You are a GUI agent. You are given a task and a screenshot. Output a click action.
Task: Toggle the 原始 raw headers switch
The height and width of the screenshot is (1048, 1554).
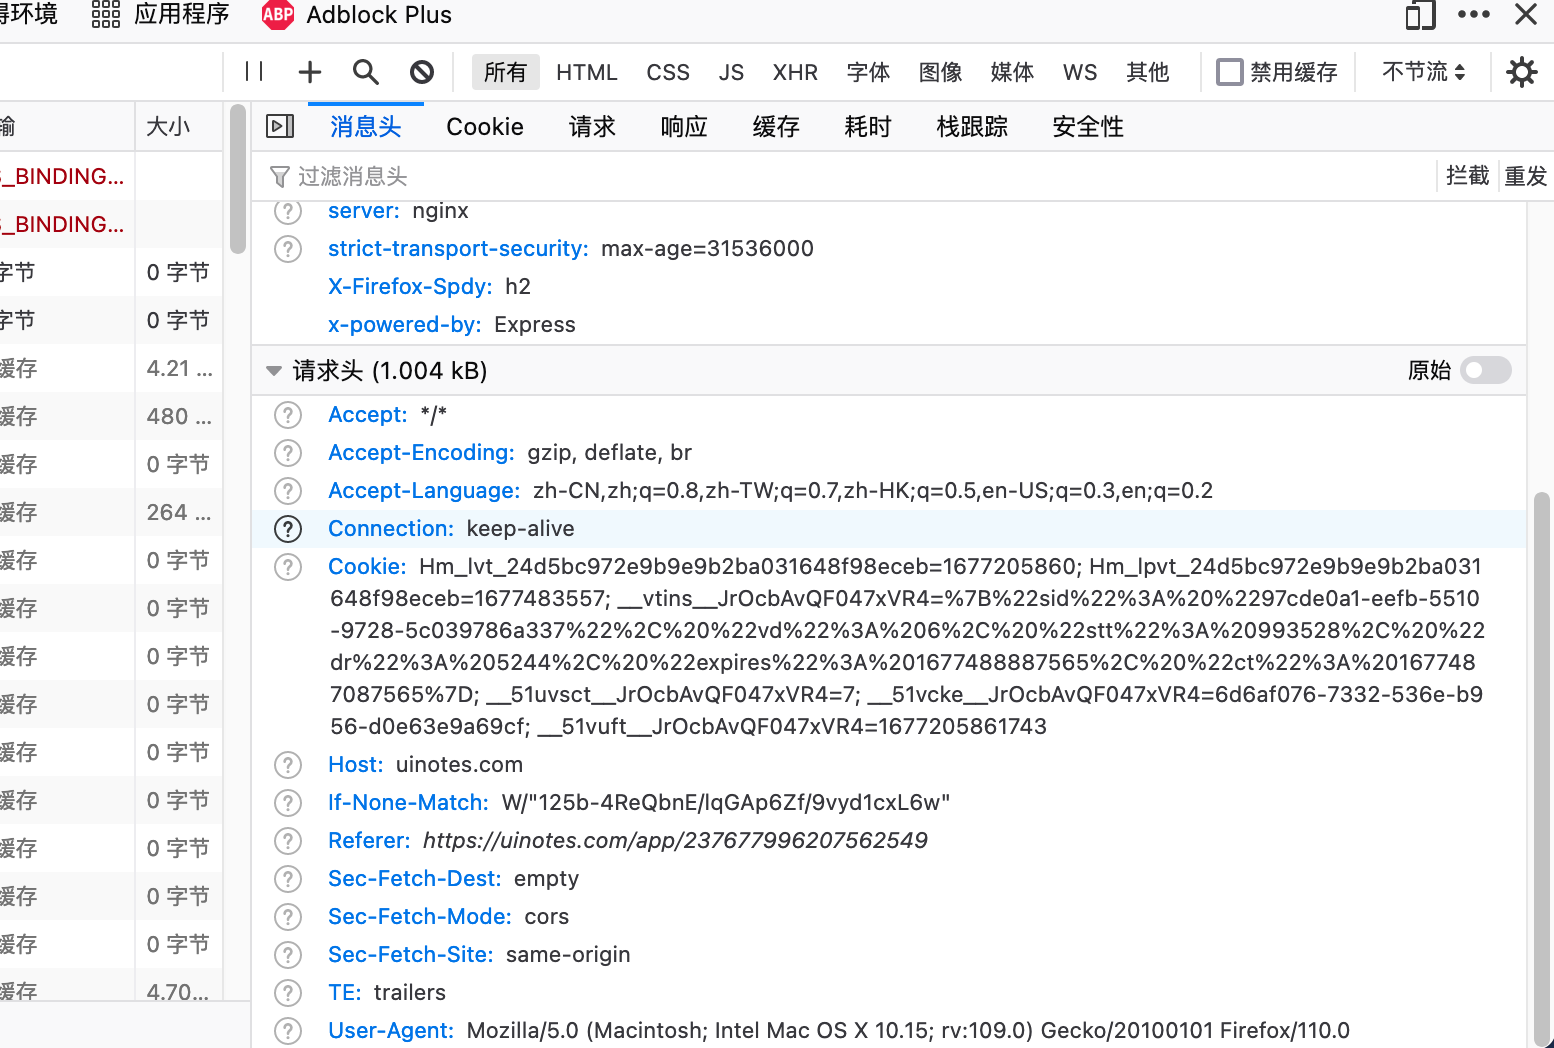1485,371
